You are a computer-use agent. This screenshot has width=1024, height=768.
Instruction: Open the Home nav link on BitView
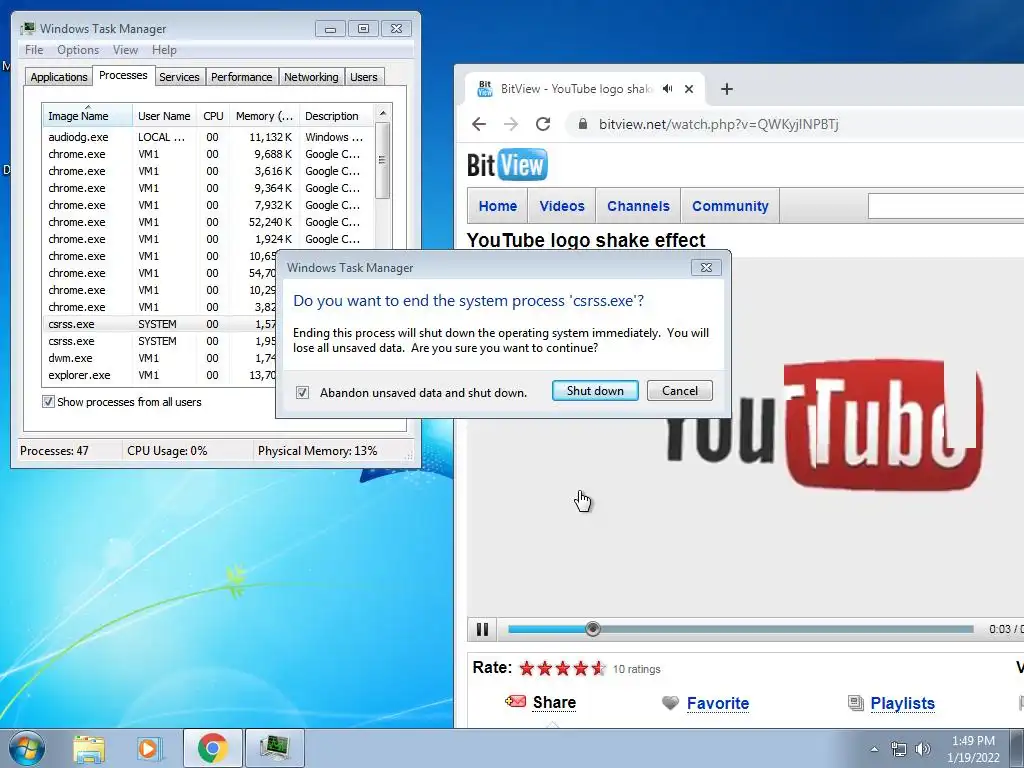coord(498,206)
